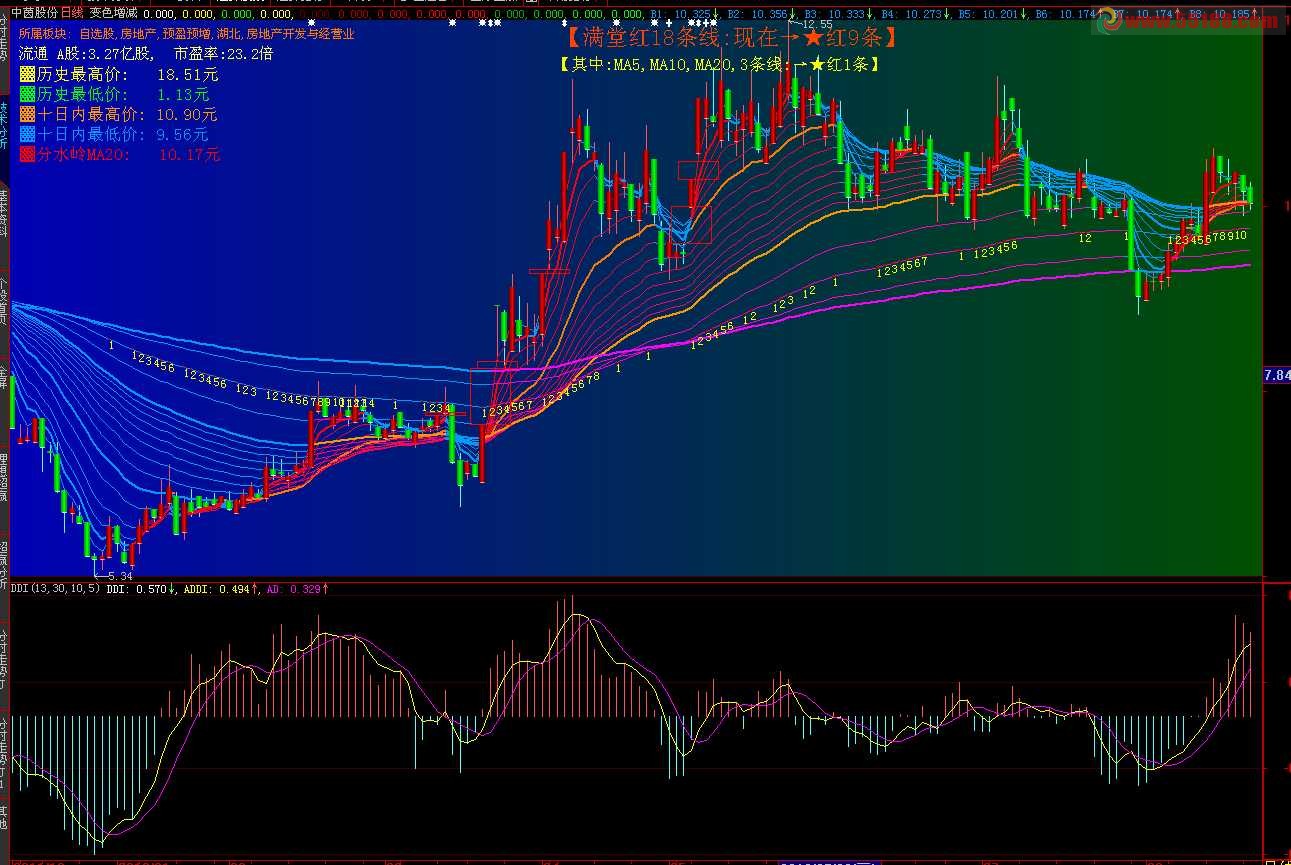
Task: Click the 市盈率:23.2倍 value
Action: (223, 53)
